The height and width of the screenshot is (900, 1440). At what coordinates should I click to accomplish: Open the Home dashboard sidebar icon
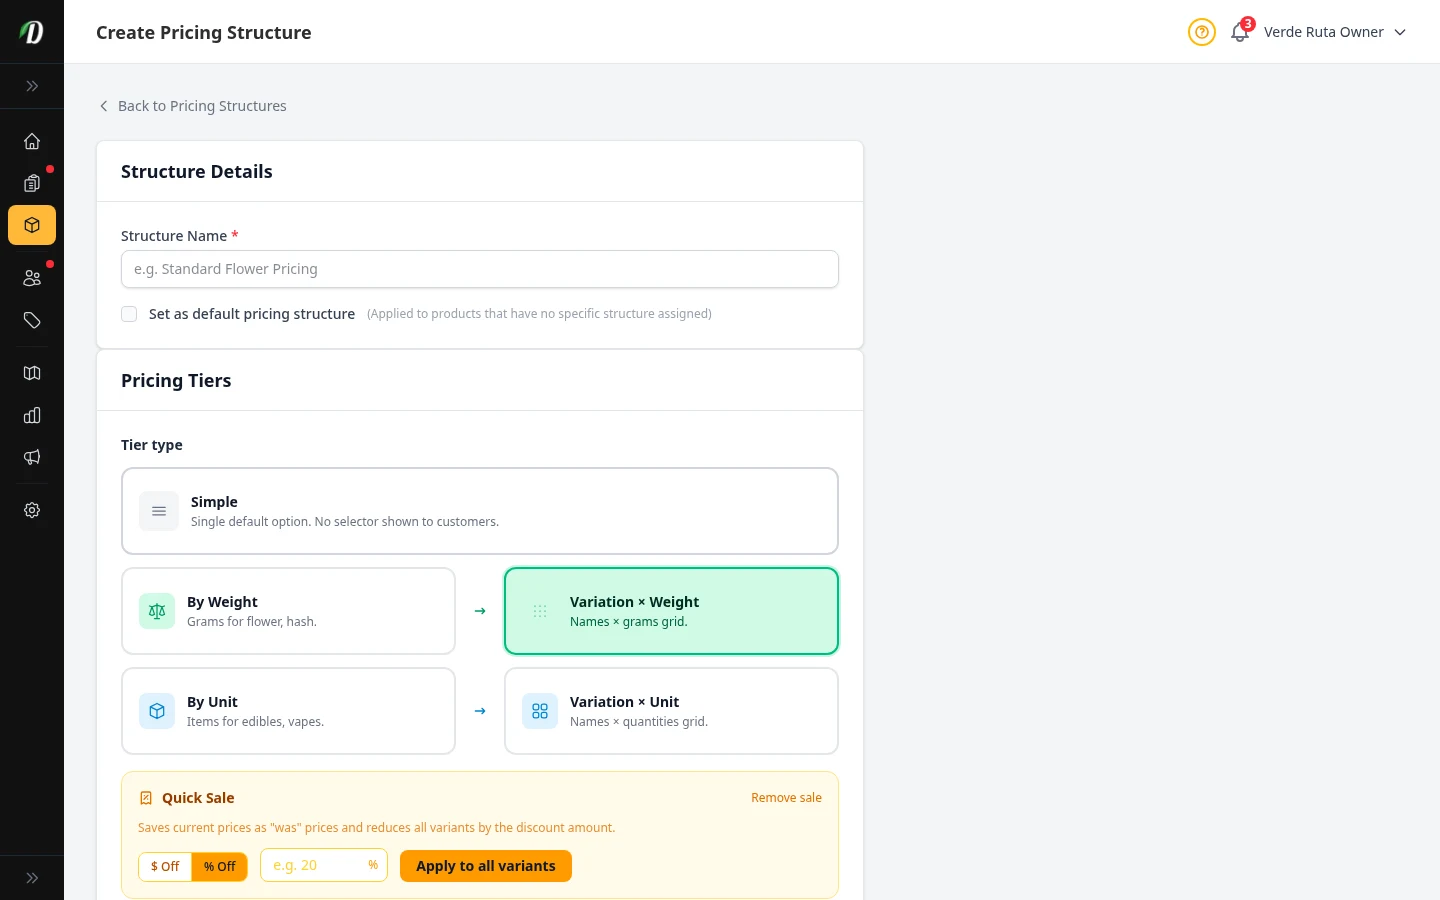pos(32,141)
